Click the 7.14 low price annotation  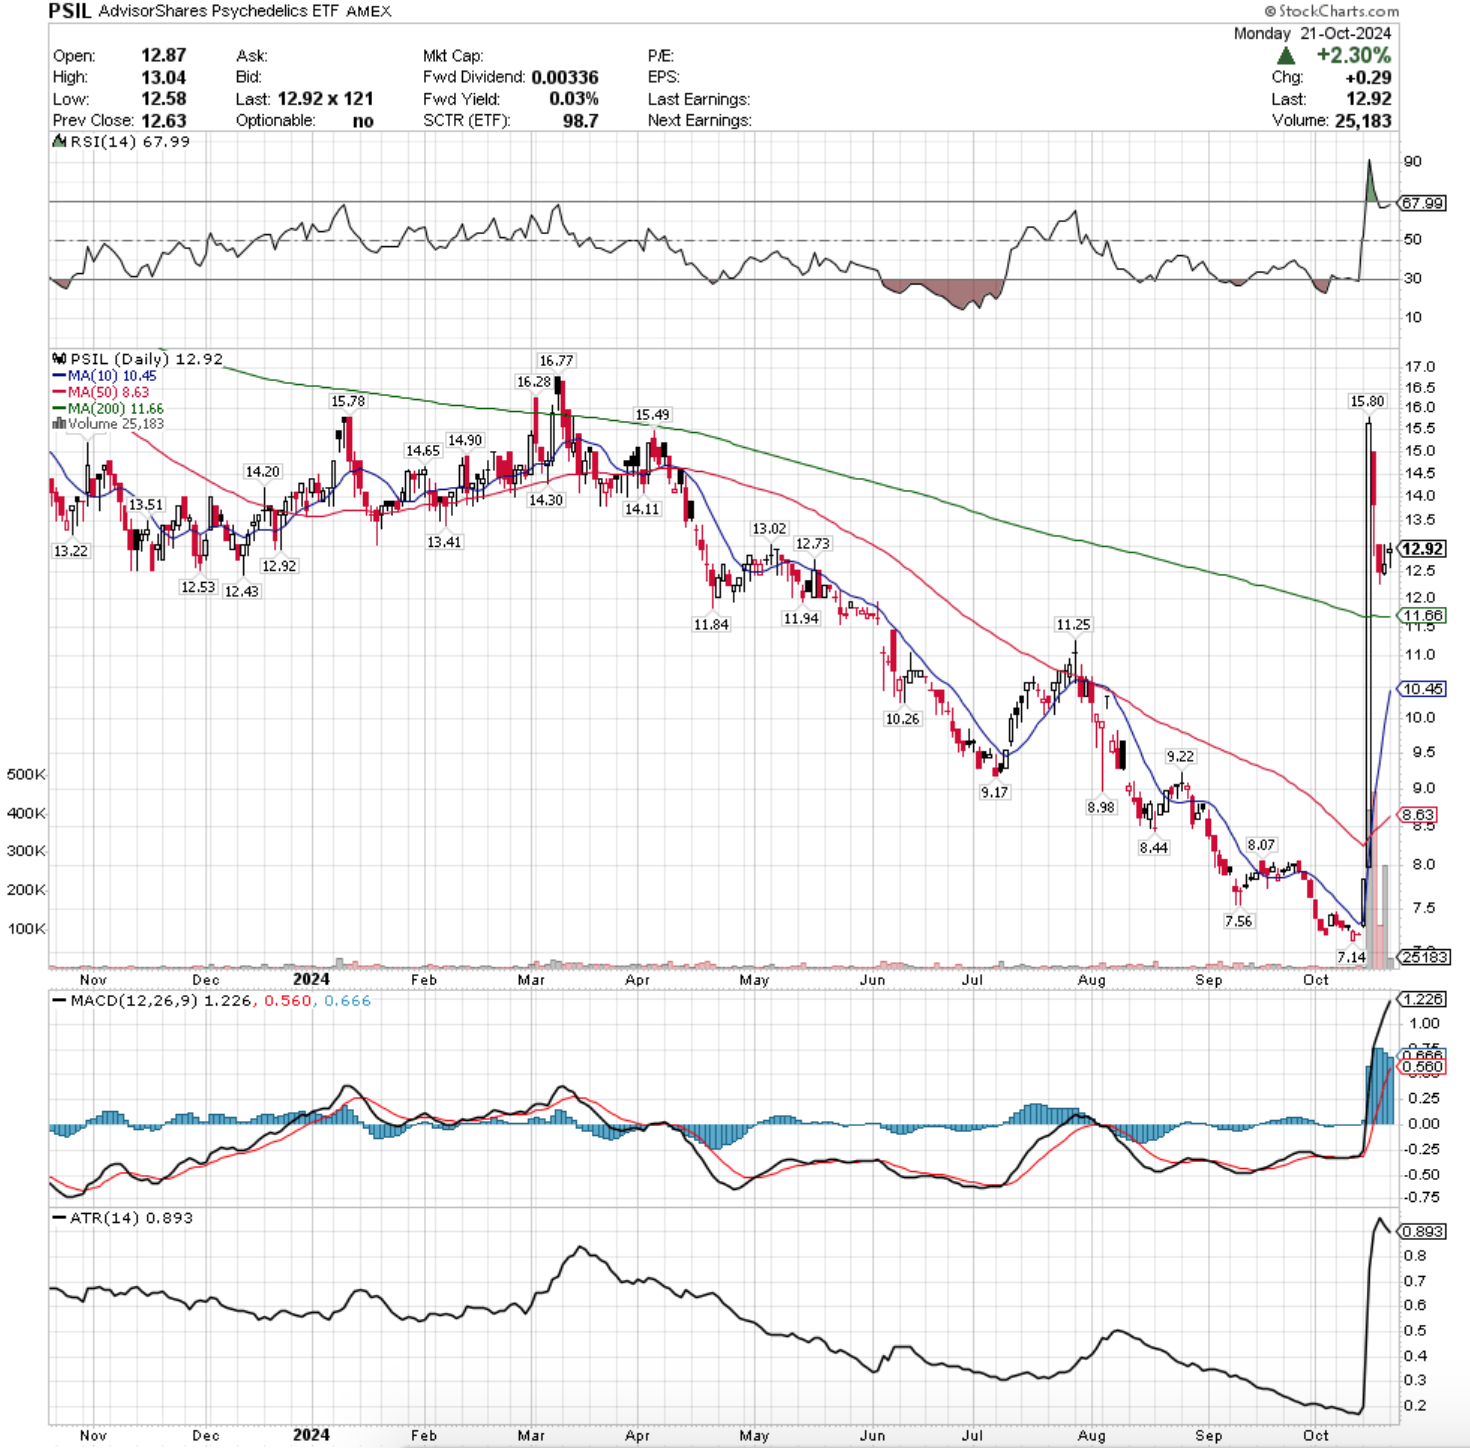tap(1351, 957)
